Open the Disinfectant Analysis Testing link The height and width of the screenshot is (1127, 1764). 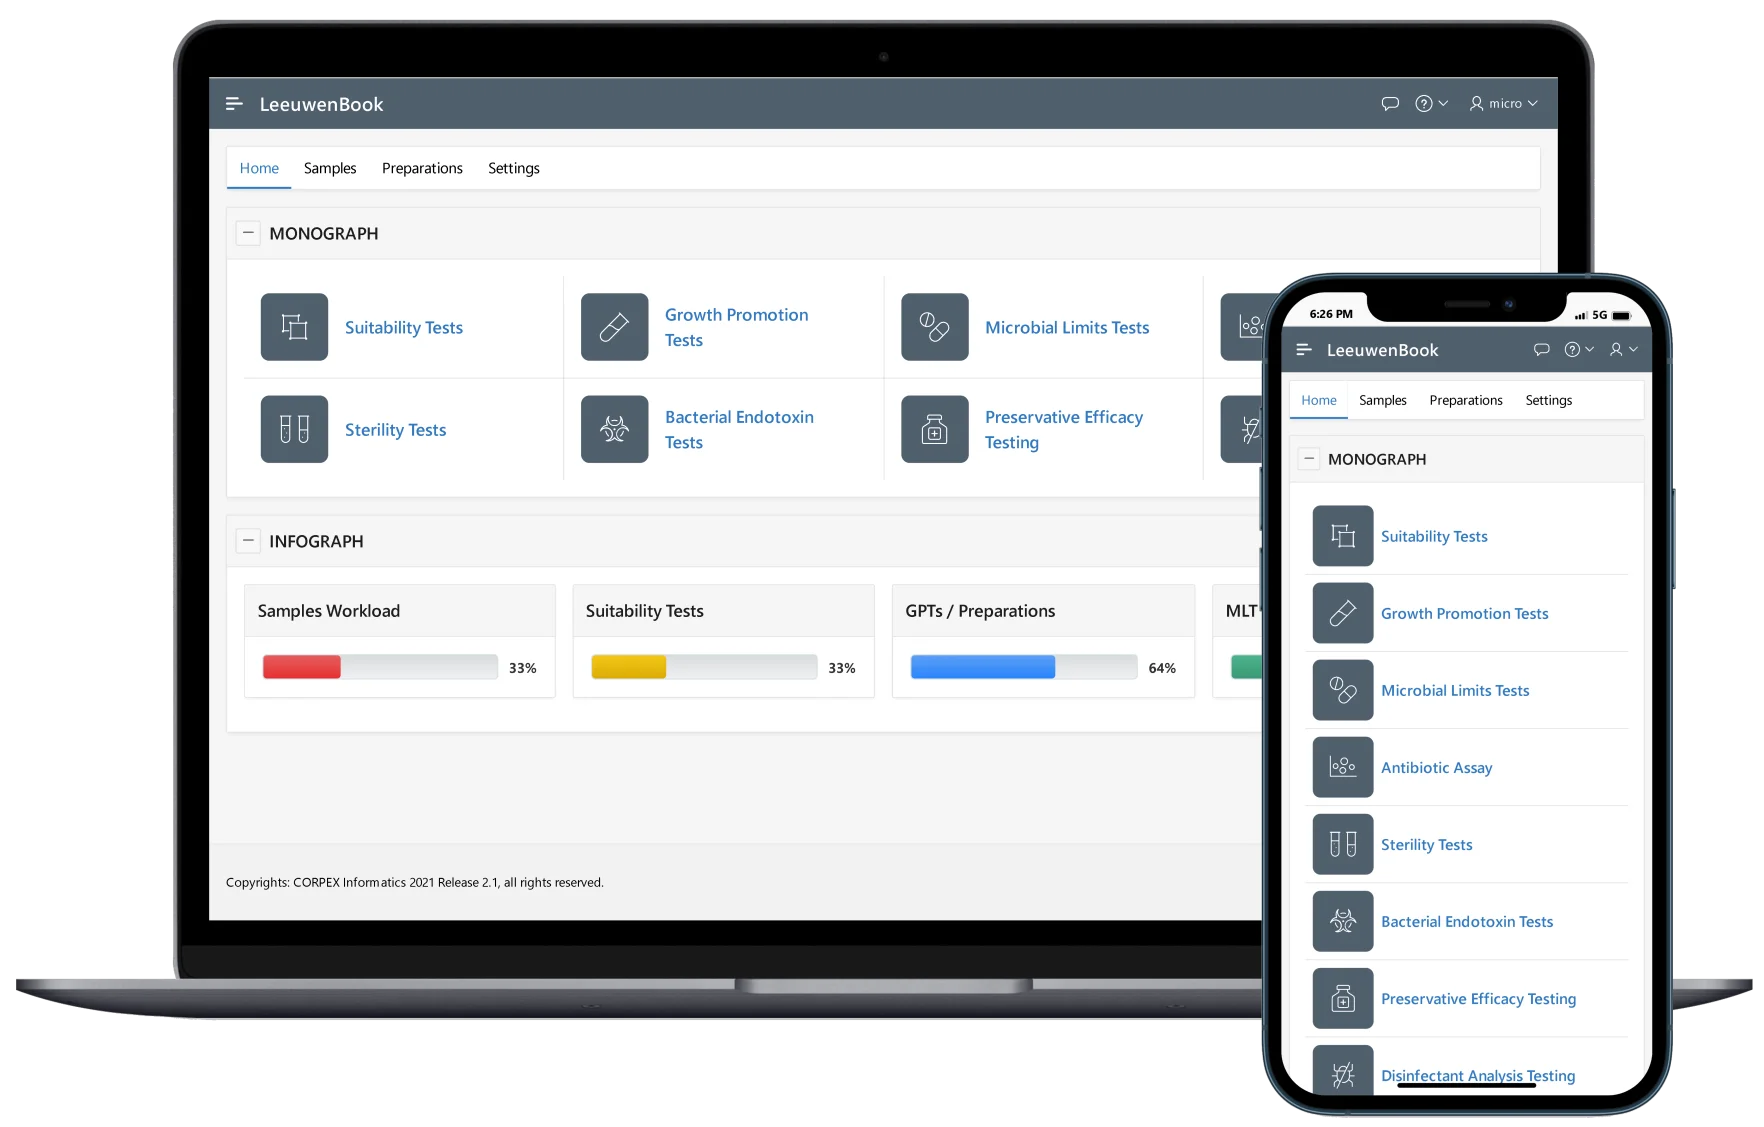(1477, 1075)
